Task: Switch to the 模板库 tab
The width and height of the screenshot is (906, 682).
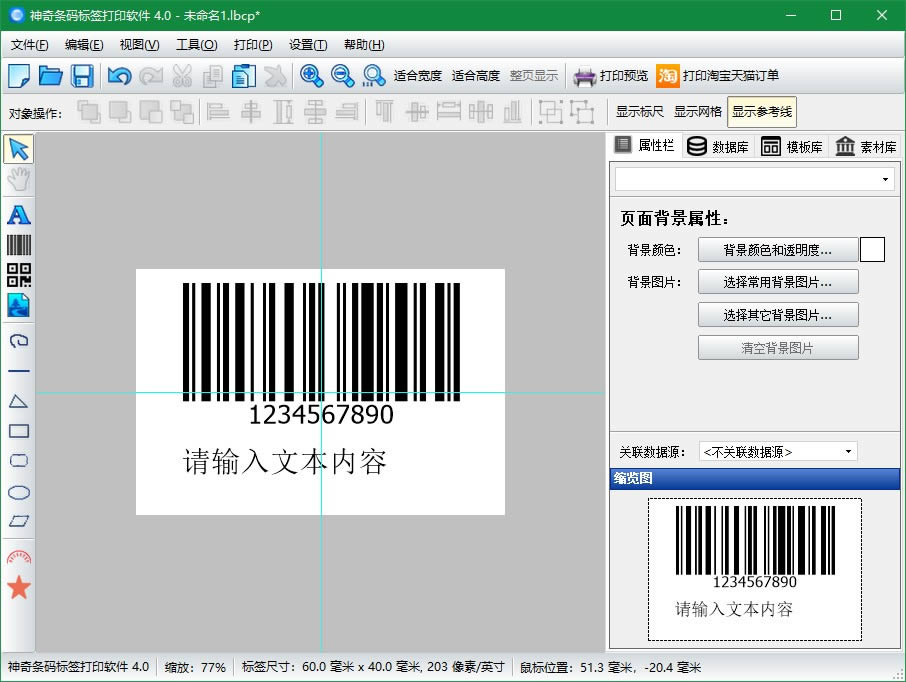Action: coord(792,147)
